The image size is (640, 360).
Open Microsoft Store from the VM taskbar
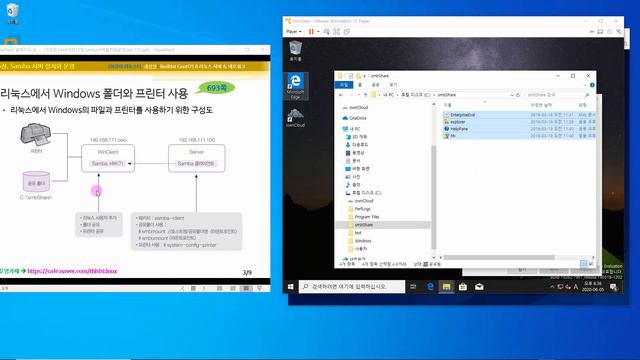(463, 287)
